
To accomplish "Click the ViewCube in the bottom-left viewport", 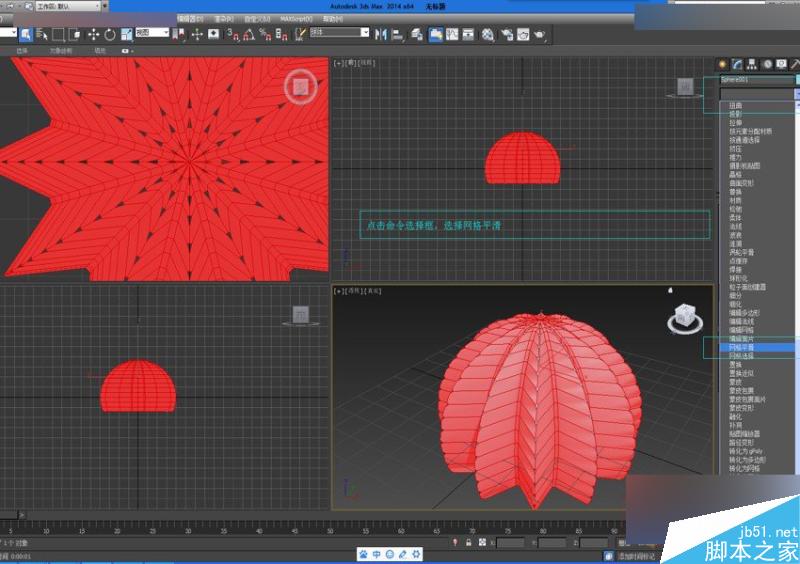I will click(301, 315).
